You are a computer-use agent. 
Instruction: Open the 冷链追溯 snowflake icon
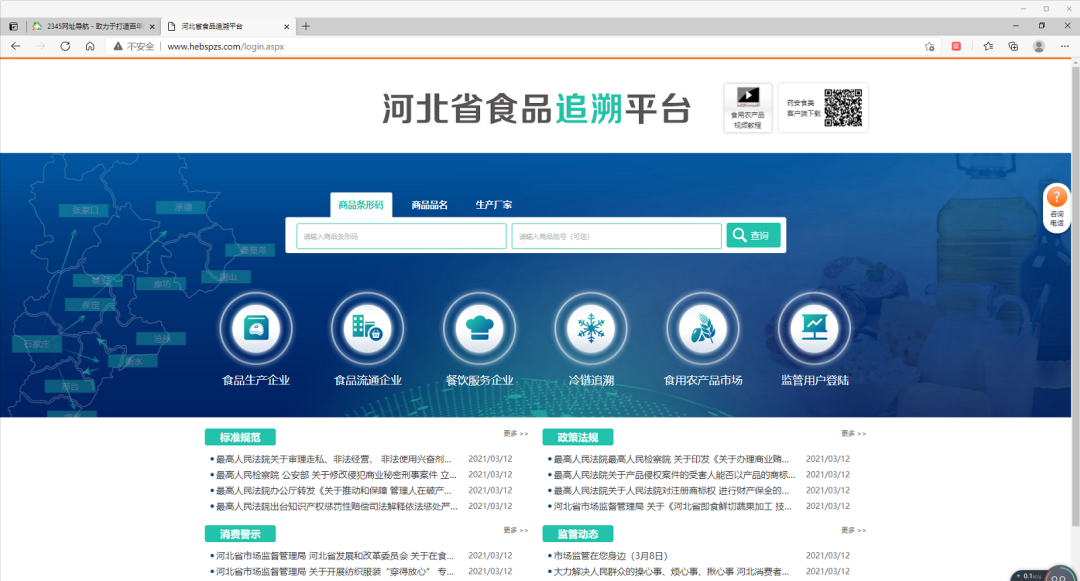(x=591, y=328)
